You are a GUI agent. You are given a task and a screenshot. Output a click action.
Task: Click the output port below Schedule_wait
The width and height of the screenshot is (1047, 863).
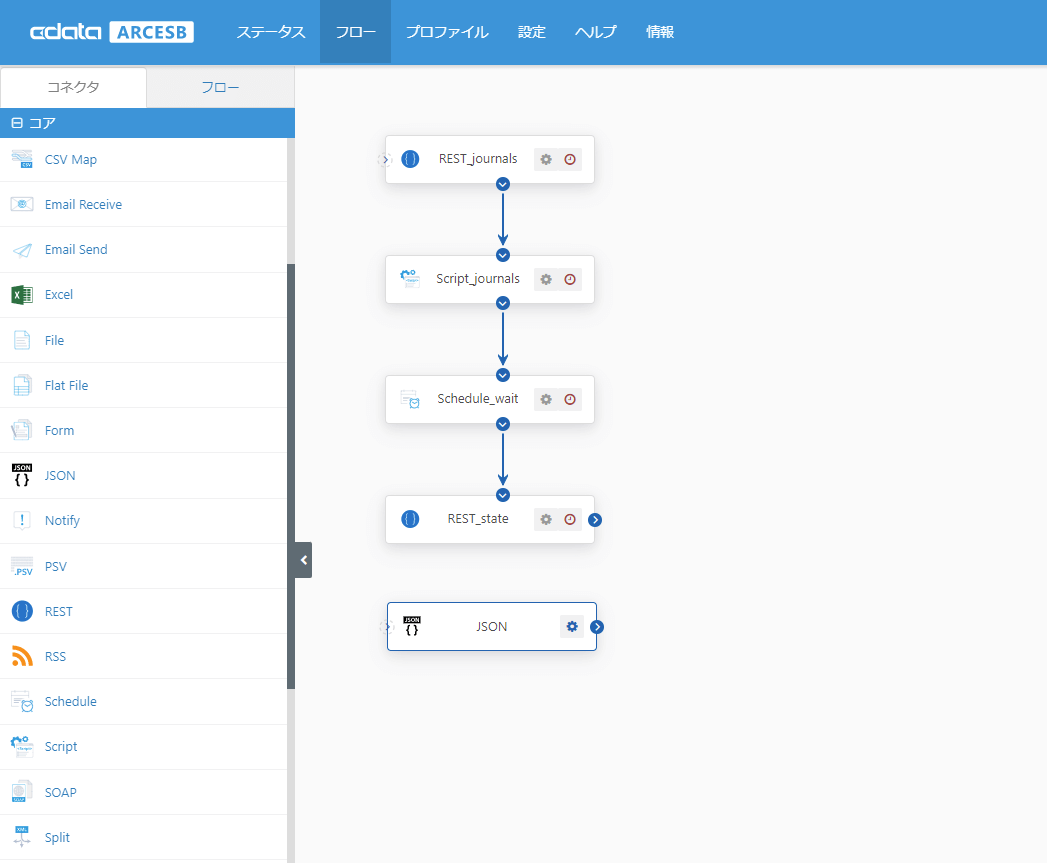(503, 424)
